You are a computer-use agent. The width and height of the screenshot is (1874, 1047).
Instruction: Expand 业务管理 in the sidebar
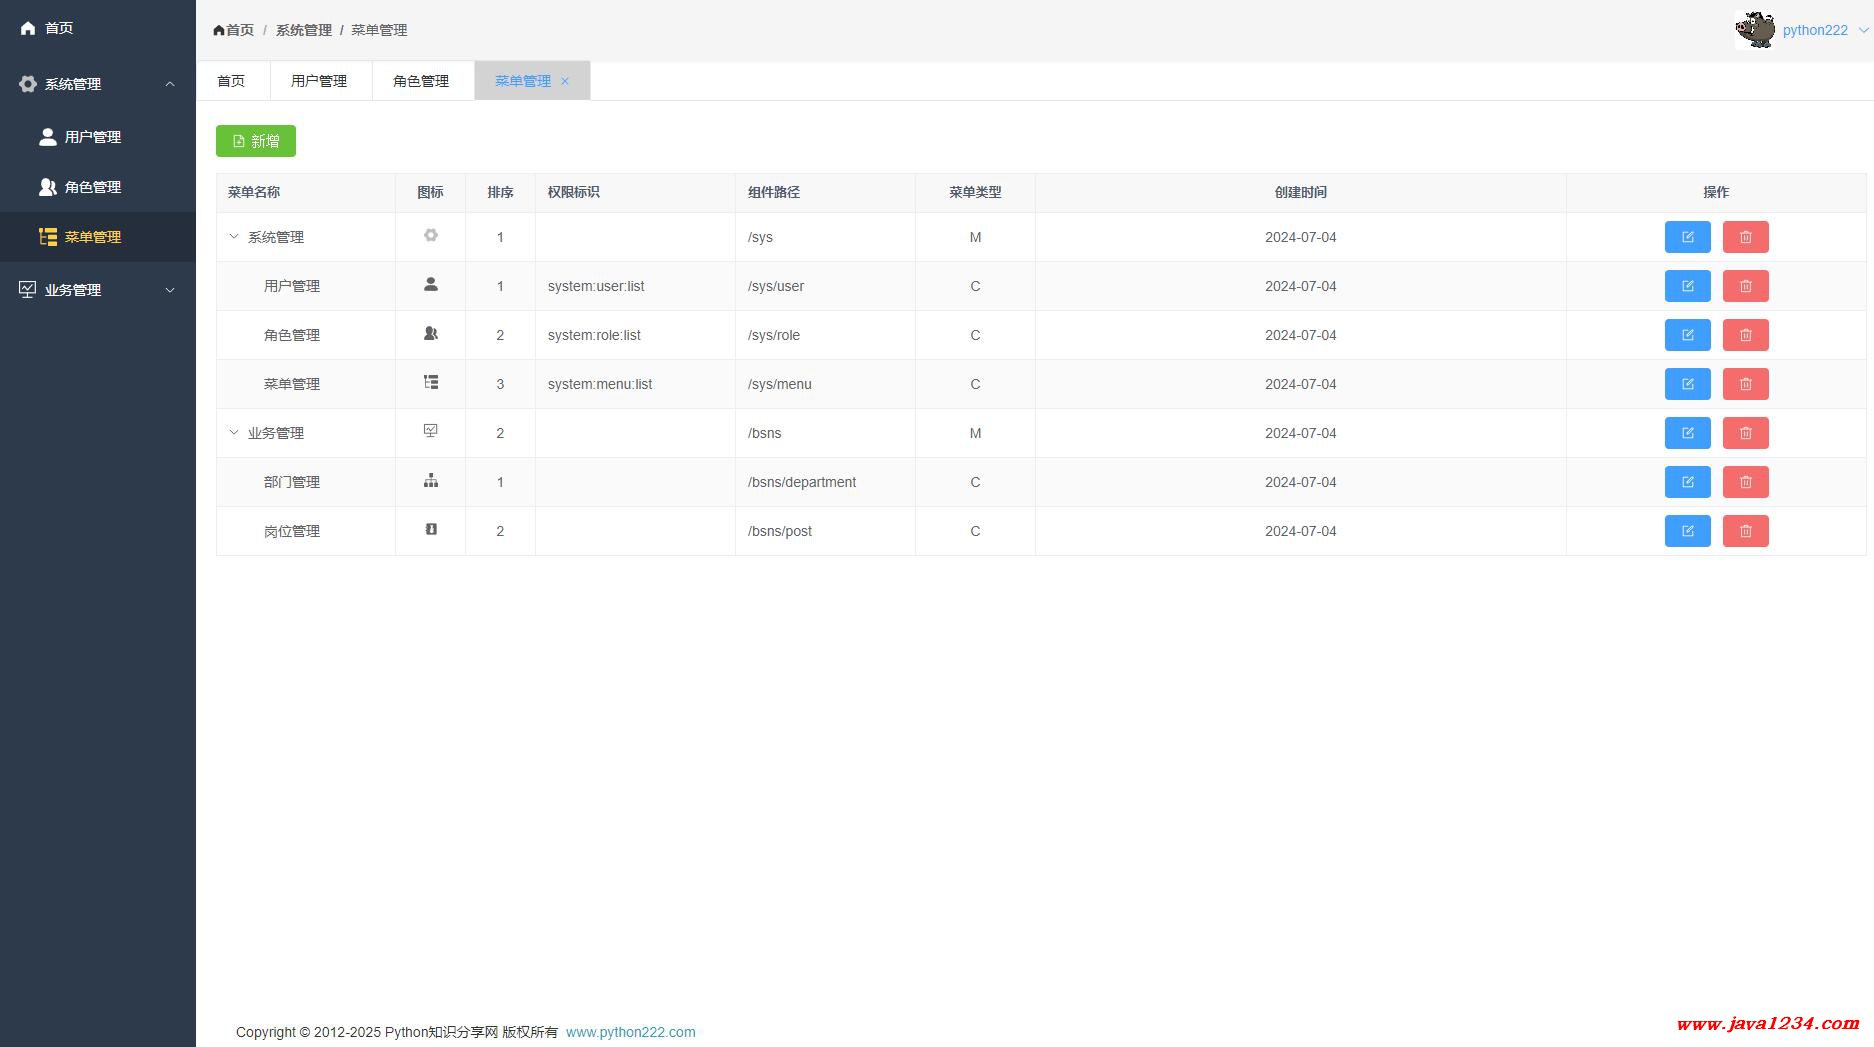click(97, 290)
